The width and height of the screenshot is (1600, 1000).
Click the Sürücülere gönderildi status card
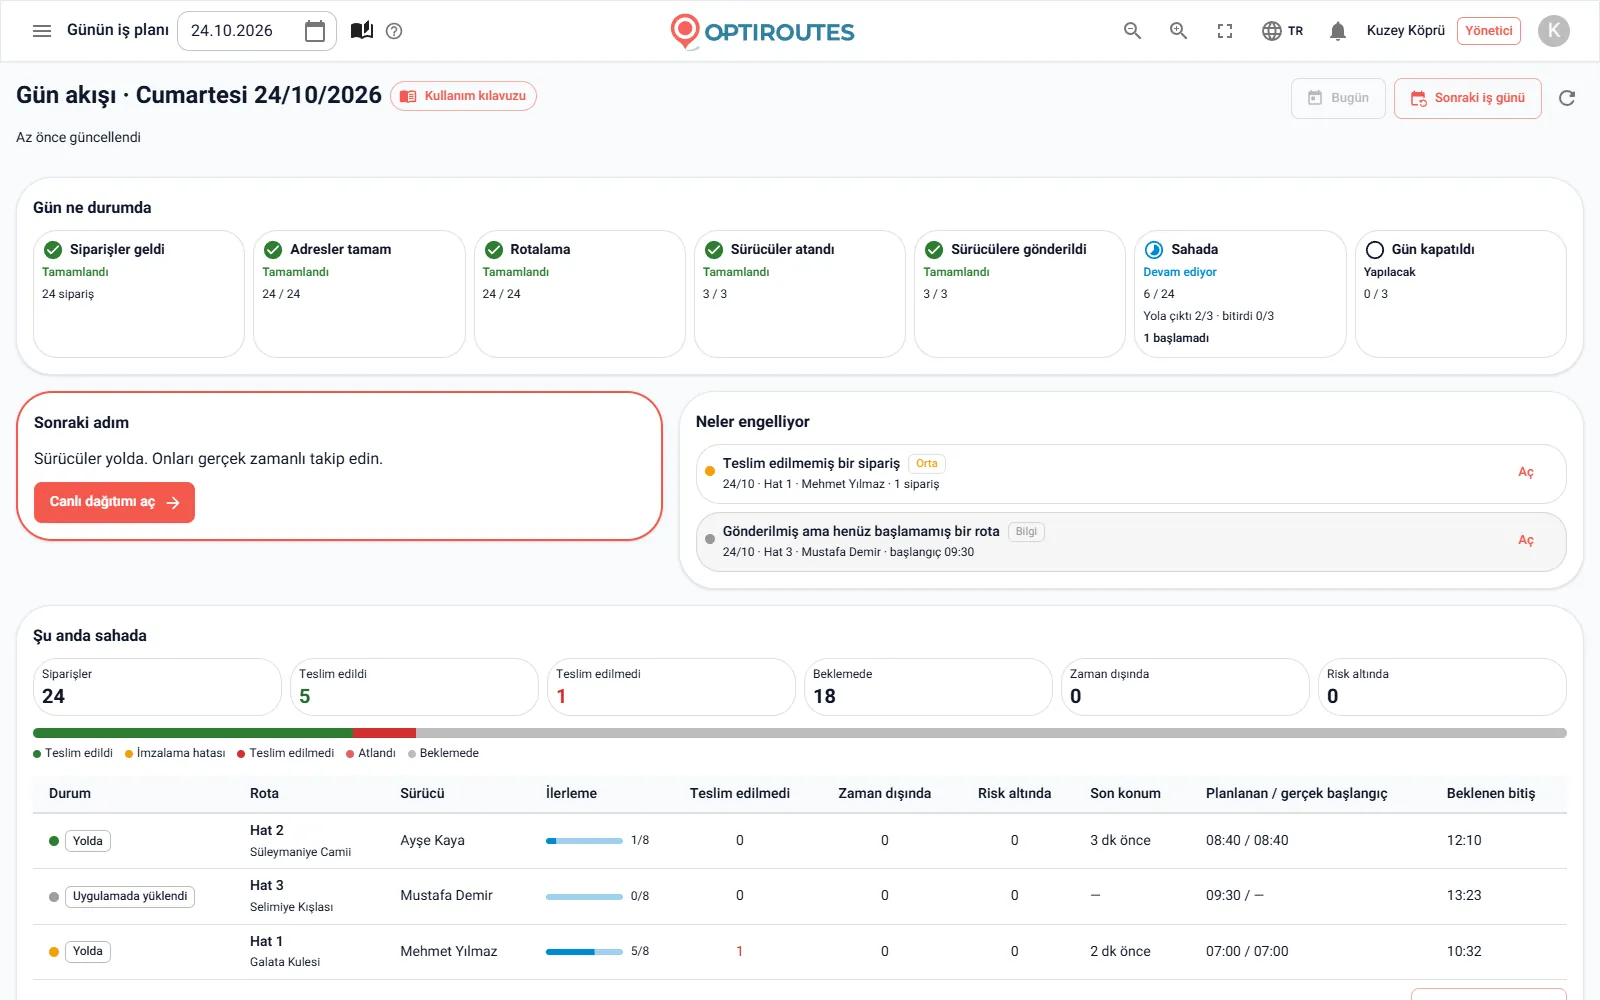[x=1020, y=294]
